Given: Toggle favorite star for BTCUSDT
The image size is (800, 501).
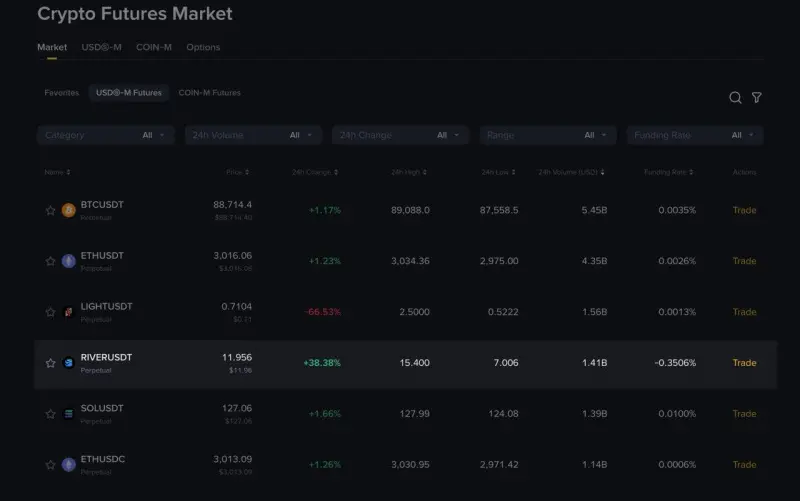Looking at the screenshot, I should pos(50,210).
